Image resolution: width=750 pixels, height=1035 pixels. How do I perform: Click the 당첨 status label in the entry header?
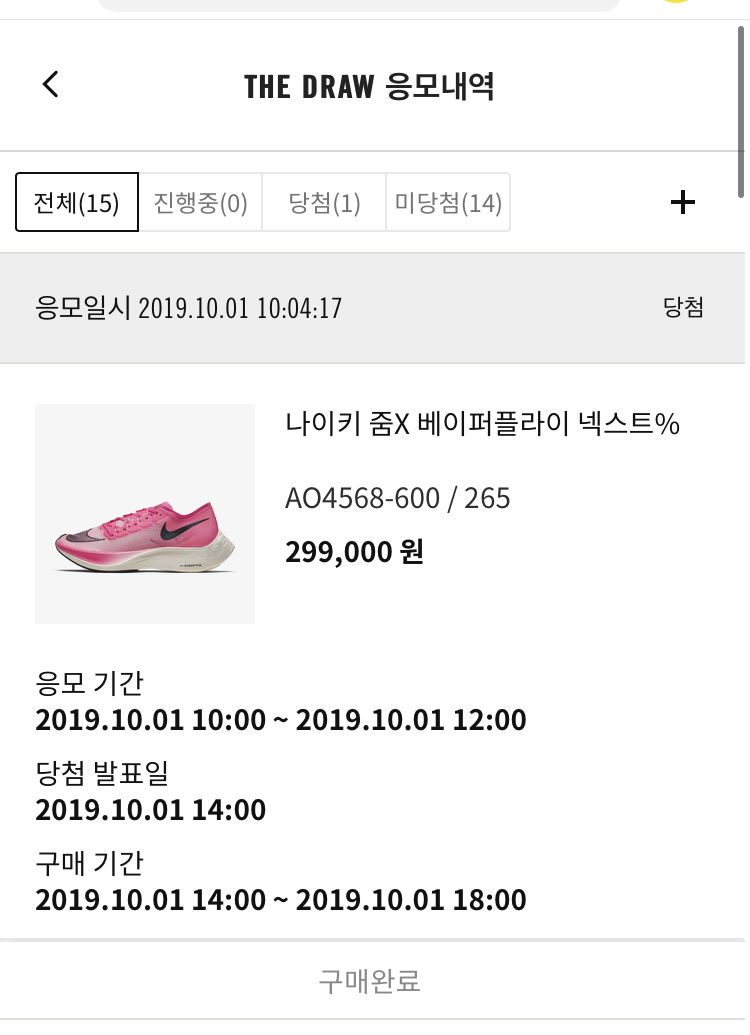point(683,307)
